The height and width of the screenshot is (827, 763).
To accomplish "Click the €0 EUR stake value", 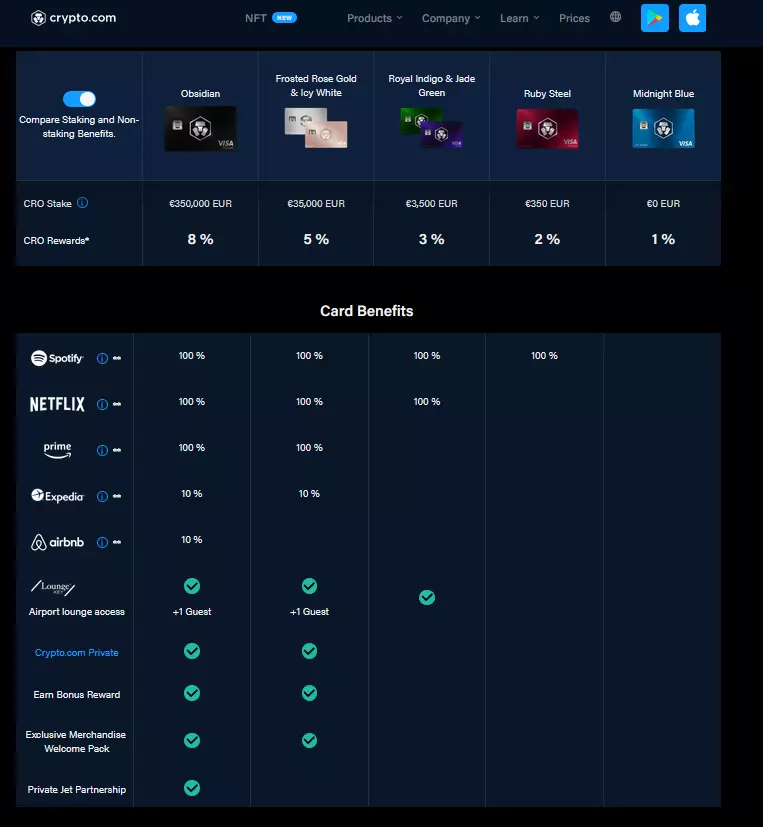I will (x=663, y=204).
